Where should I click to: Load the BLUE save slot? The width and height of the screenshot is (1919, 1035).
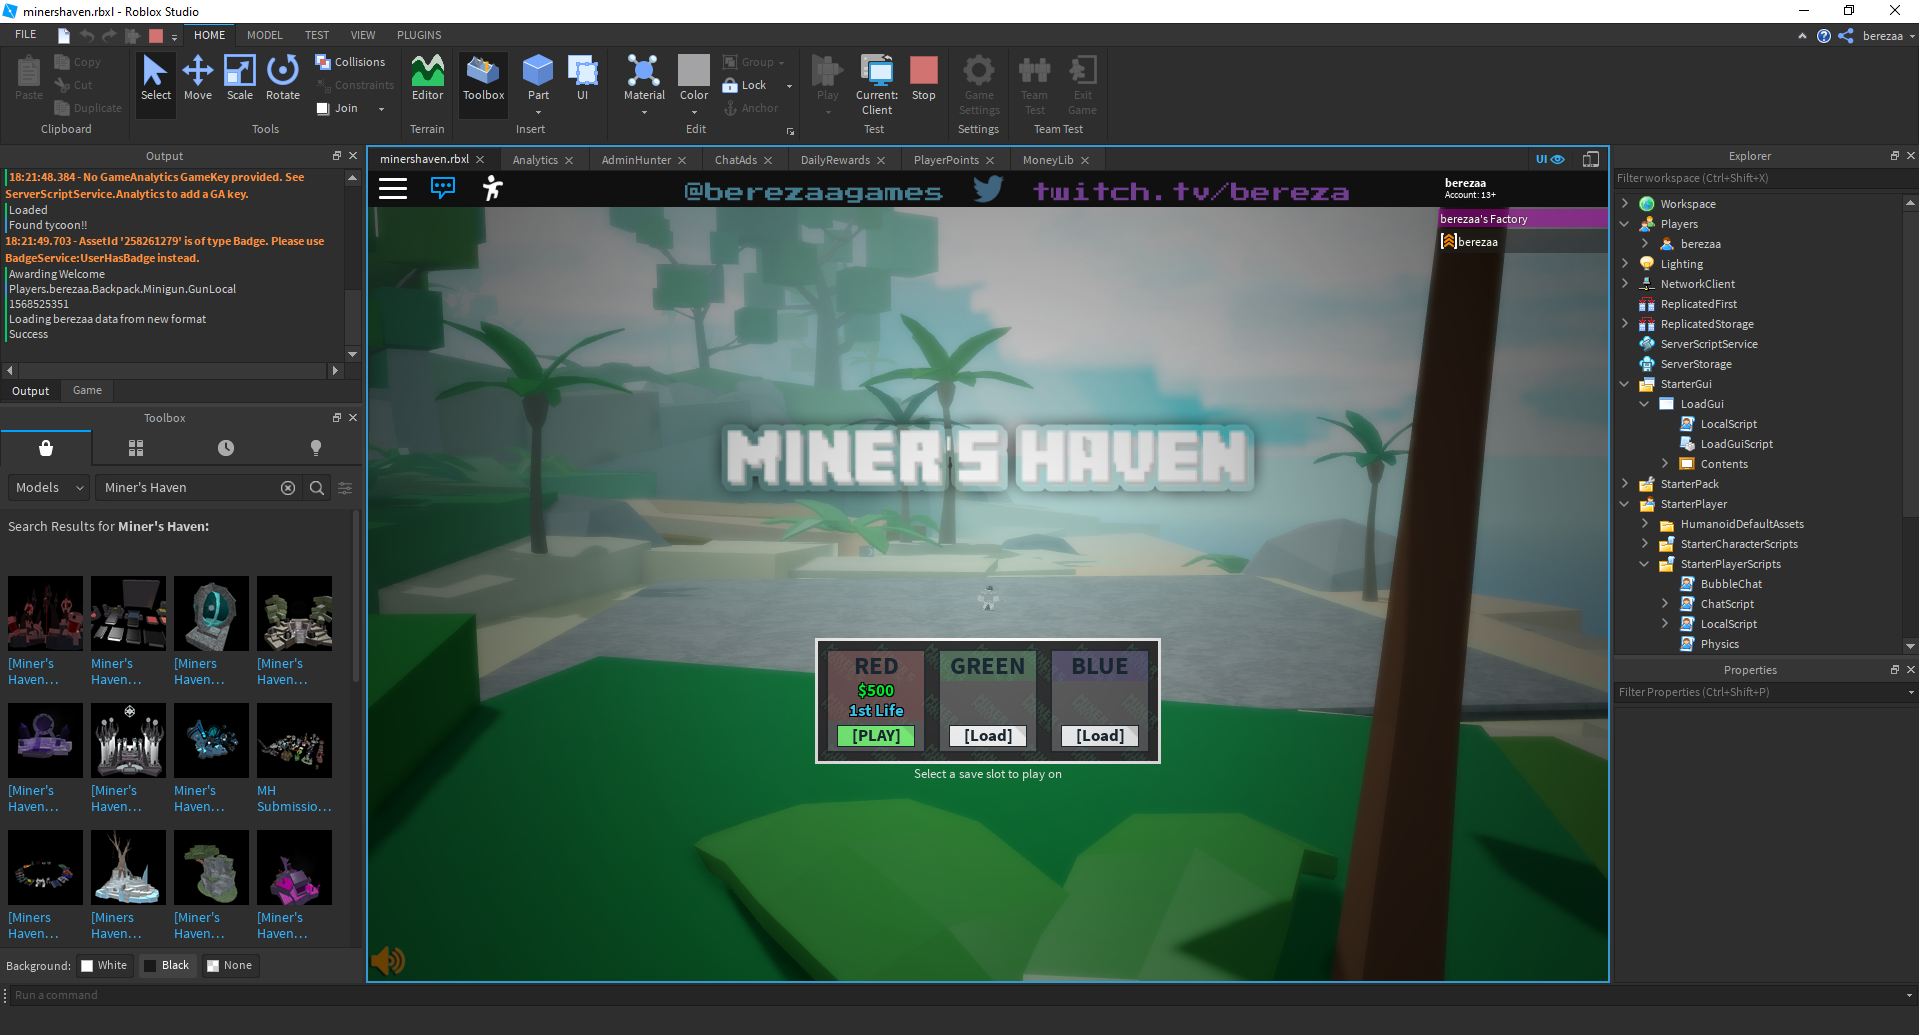tap(1100, 736)
